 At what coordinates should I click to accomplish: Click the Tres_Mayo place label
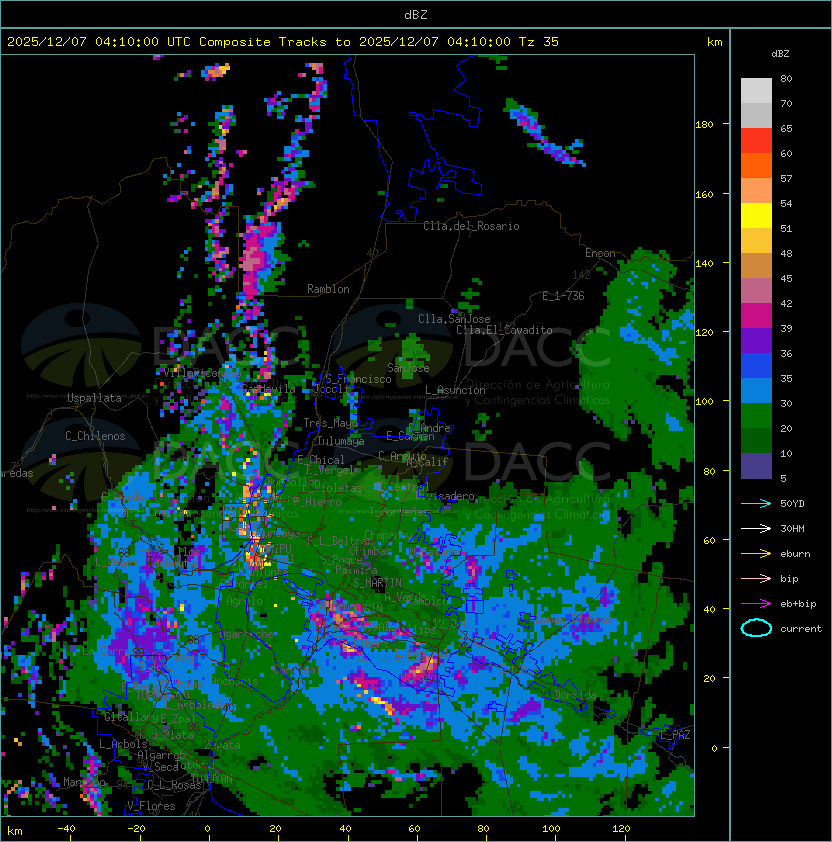pyautogui.click(x=330, y=423)
